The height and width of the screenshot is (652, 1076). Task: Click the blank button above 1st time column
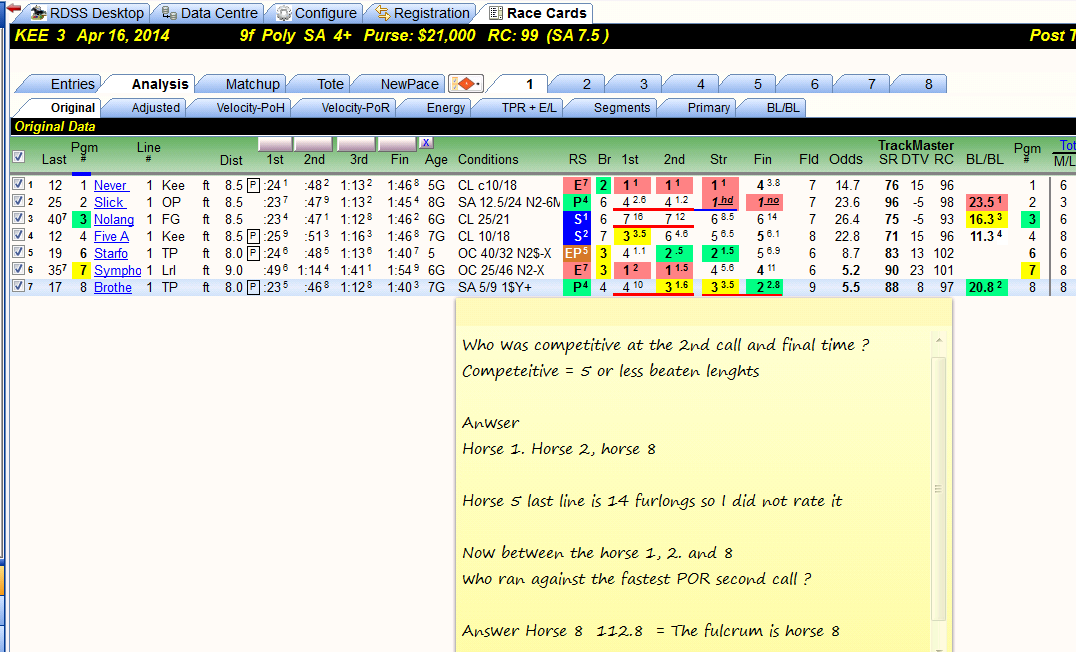click(275, 144)
